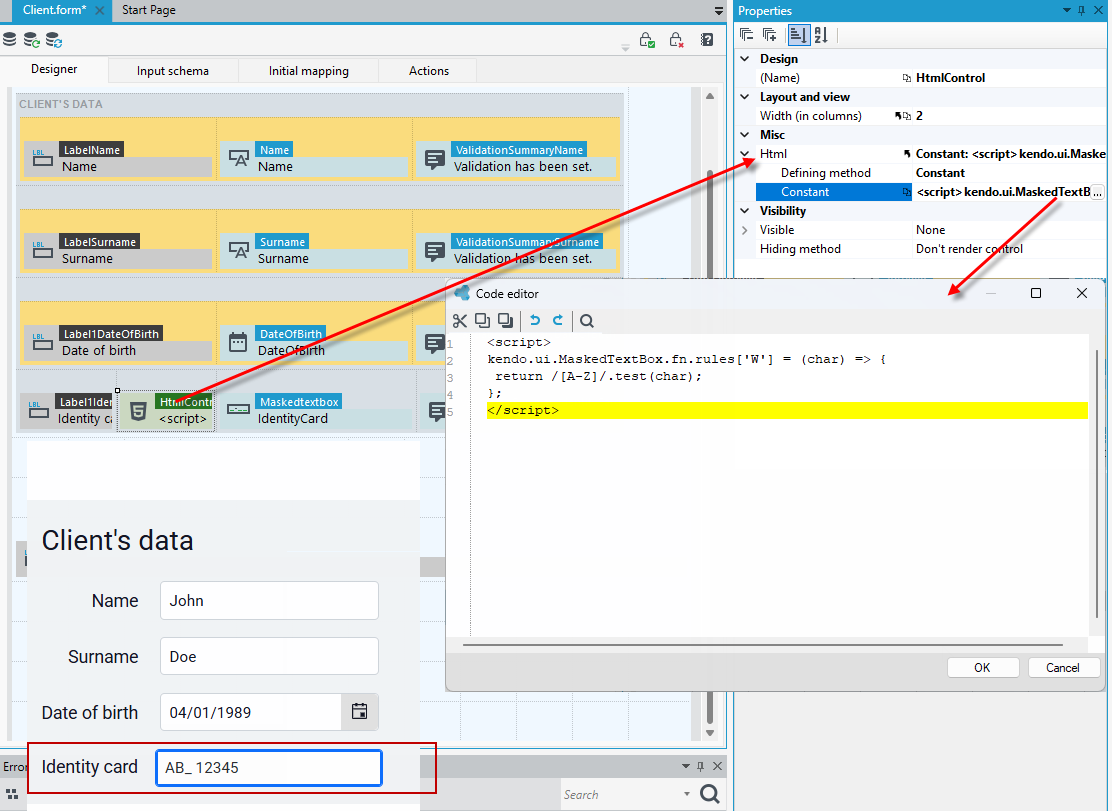
Task: Collapse the Layout and view section
Action: [x=745, y=97]
